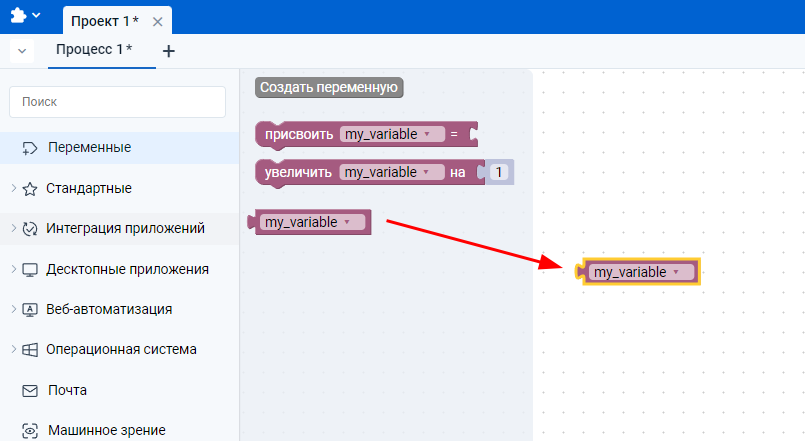
Task: Click the Переменные tag icon
Action: pos(30,148)
